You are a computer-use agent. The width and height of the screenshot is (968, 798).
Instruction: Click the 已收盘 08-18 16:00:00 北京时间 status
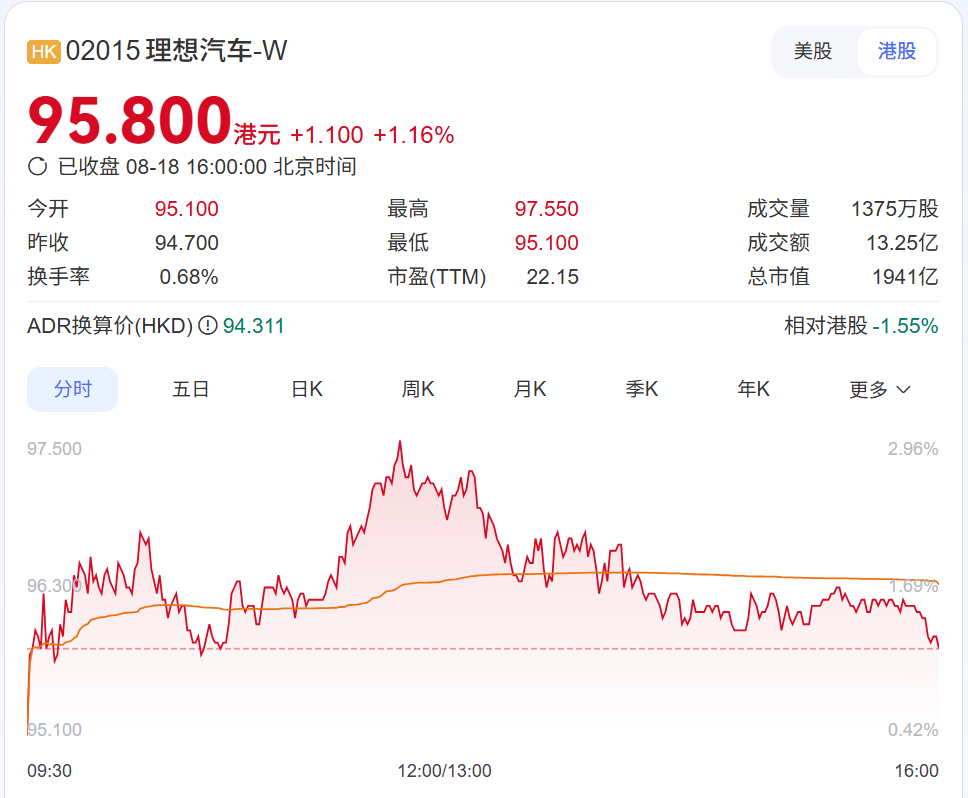pyautogui.click(x=207, y=167)
